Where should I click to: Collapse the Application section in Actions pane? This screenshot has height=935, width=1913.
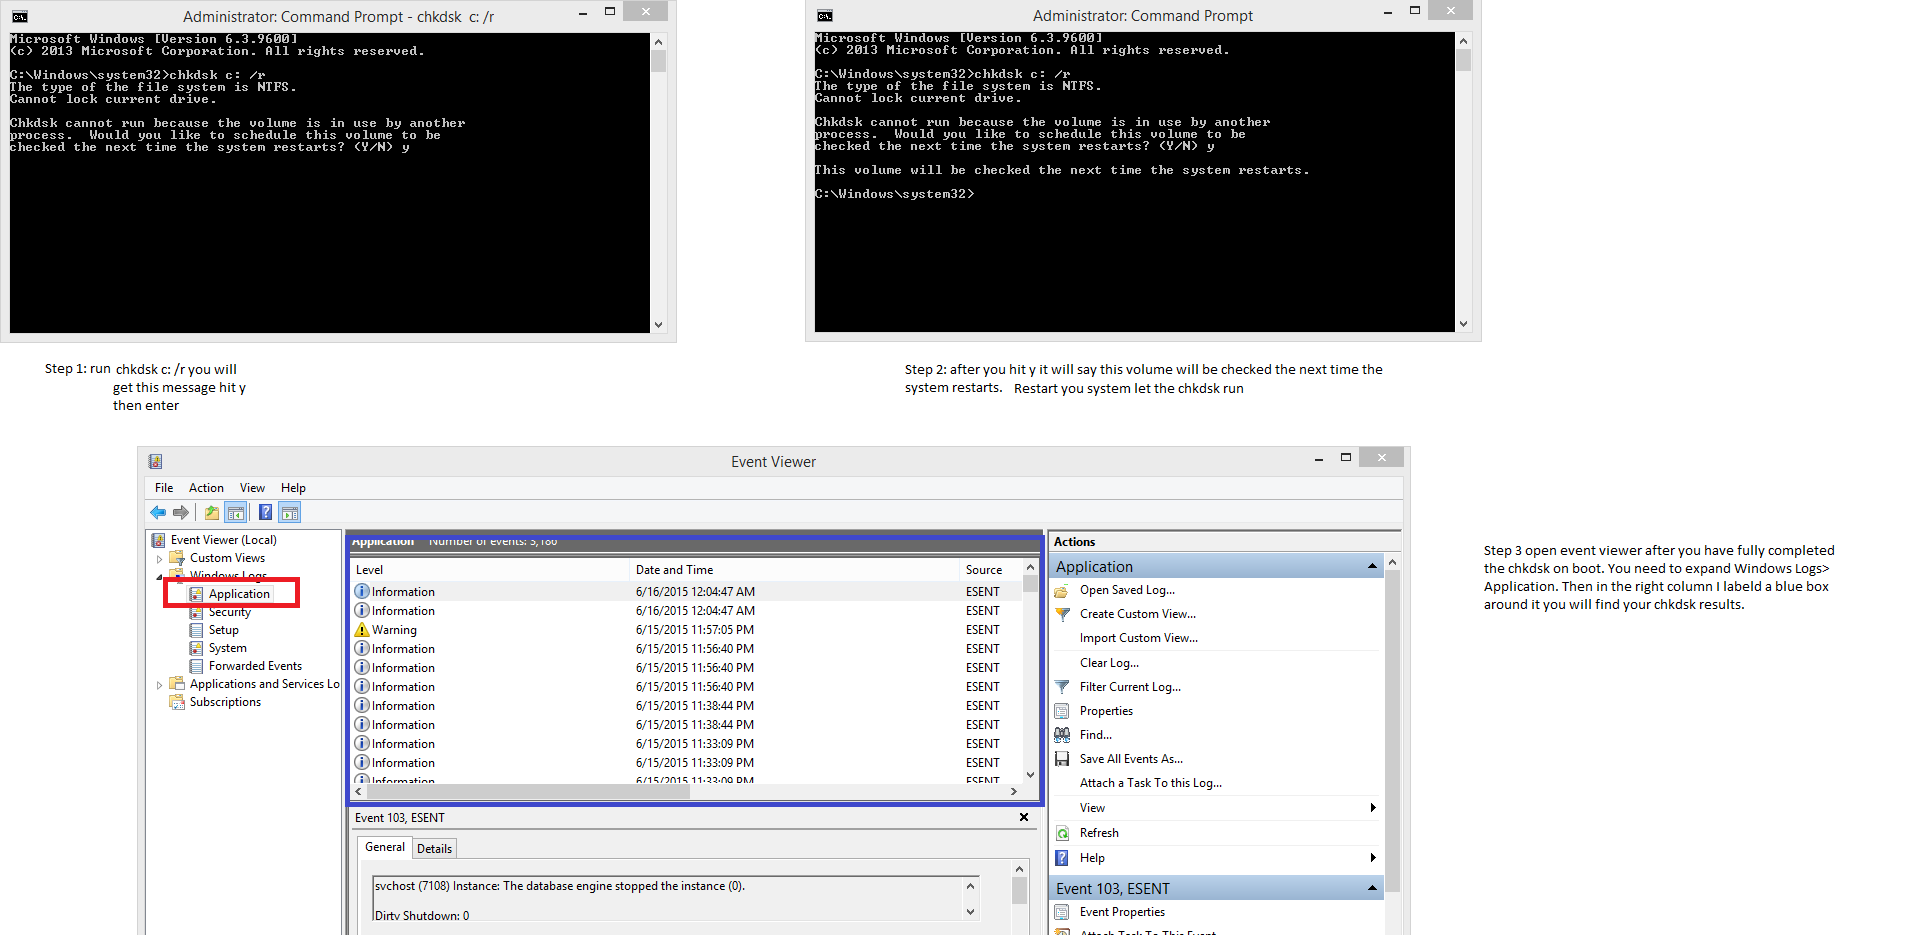(1372, 567)
